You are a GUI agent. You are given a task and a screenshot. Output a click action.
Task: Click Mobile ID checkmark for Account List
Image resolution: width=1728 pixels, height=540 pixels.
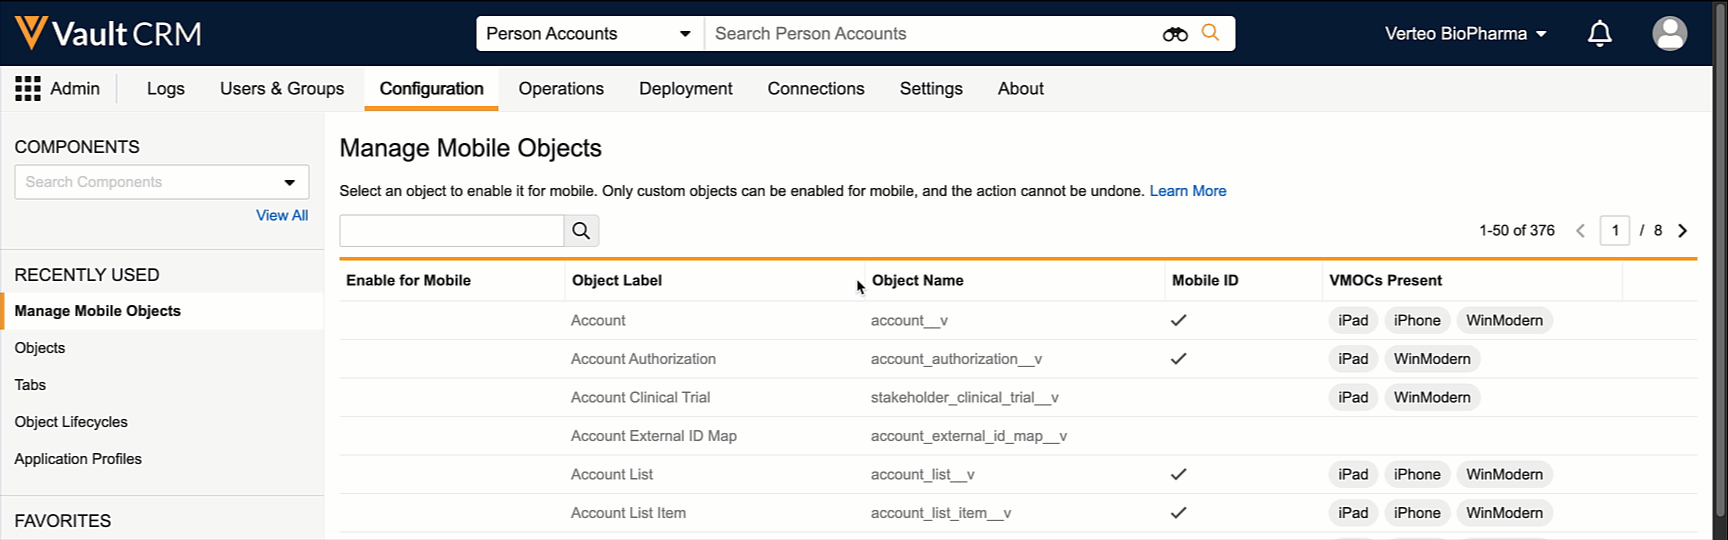(x=1178, y=475)
